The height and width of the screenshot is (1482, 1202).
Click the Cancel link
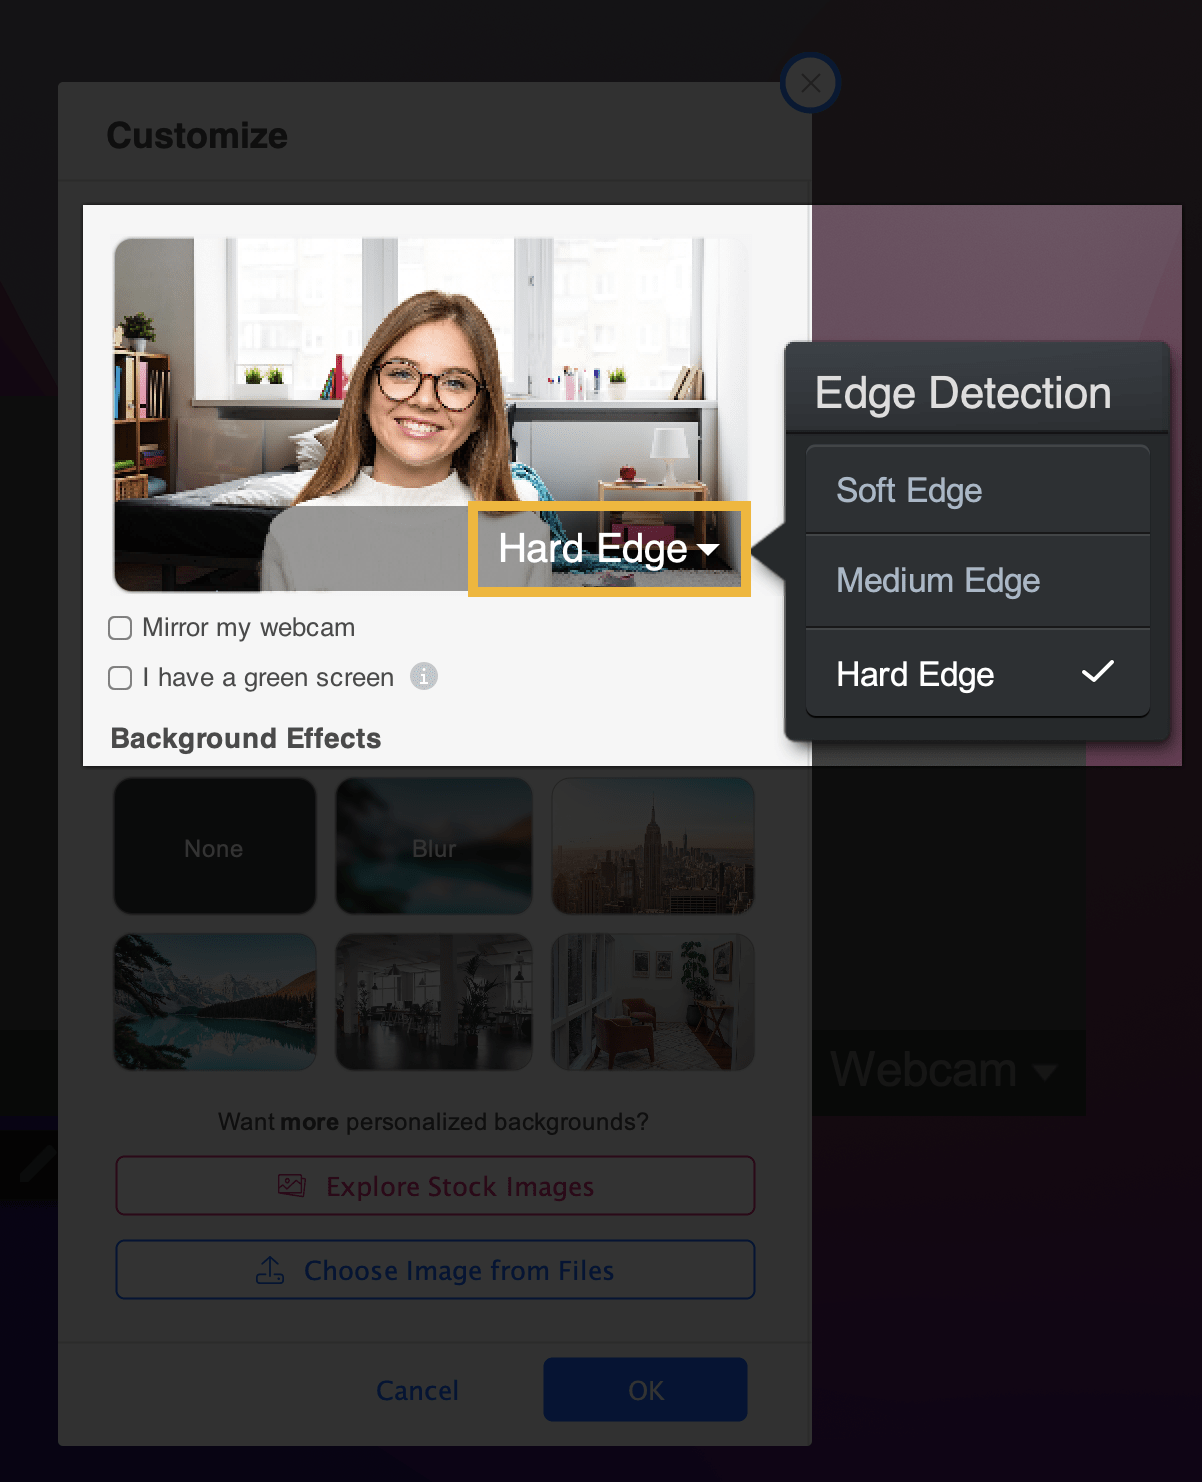click(417, 1390)
